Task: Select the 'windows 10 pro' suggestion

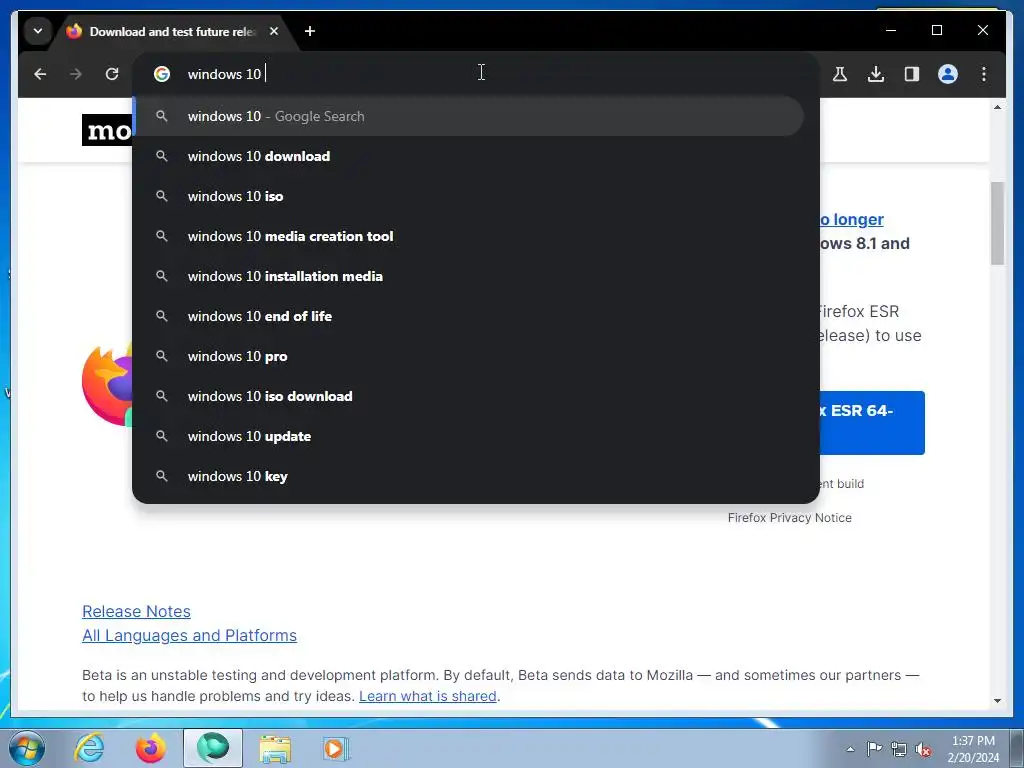Action: point(468,357)
